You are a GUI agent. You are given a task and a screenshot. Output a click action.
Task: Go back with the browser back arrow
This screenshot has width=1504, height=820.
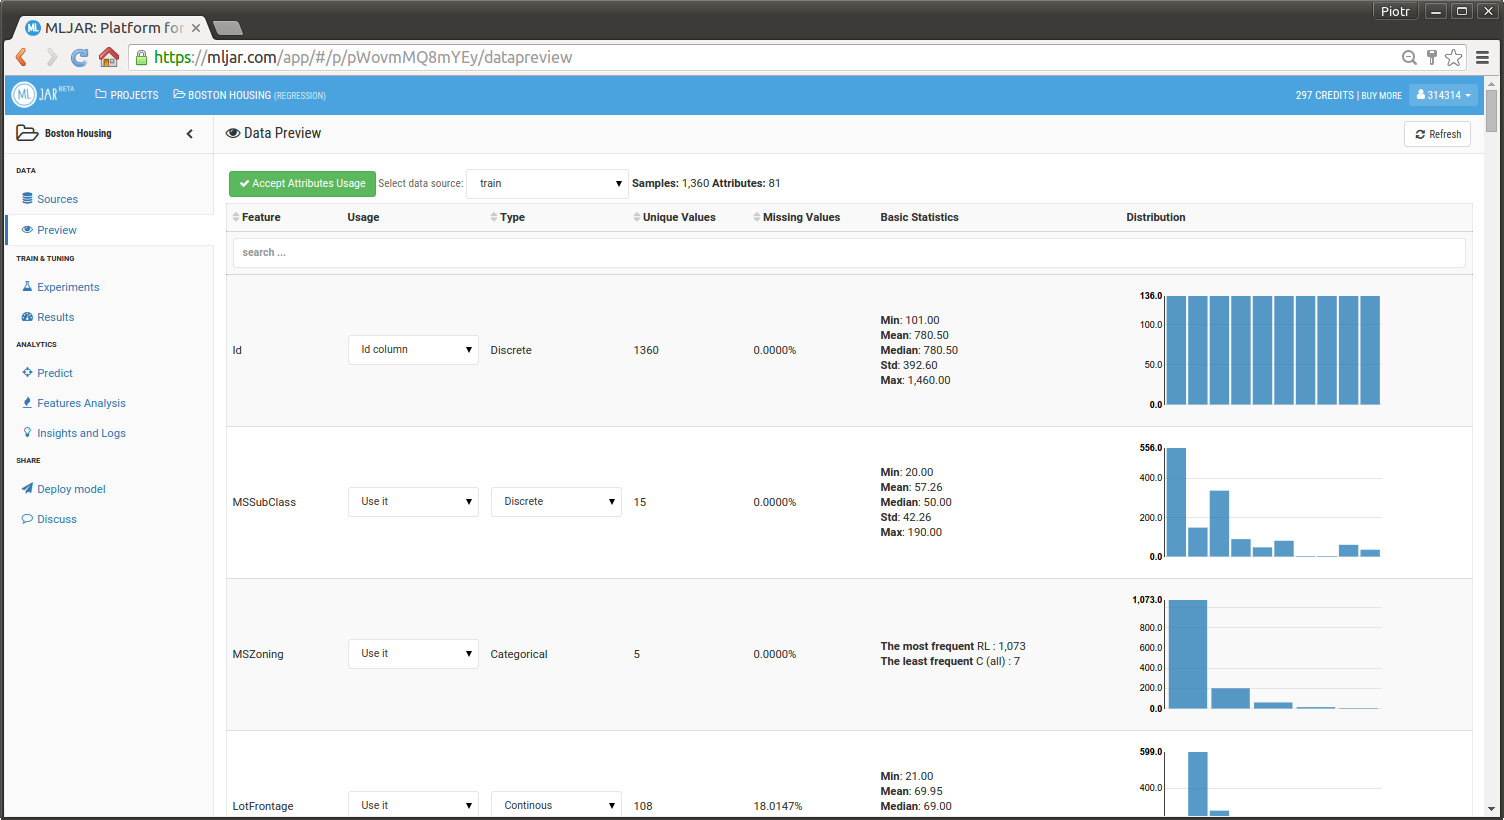pos(22,57)
